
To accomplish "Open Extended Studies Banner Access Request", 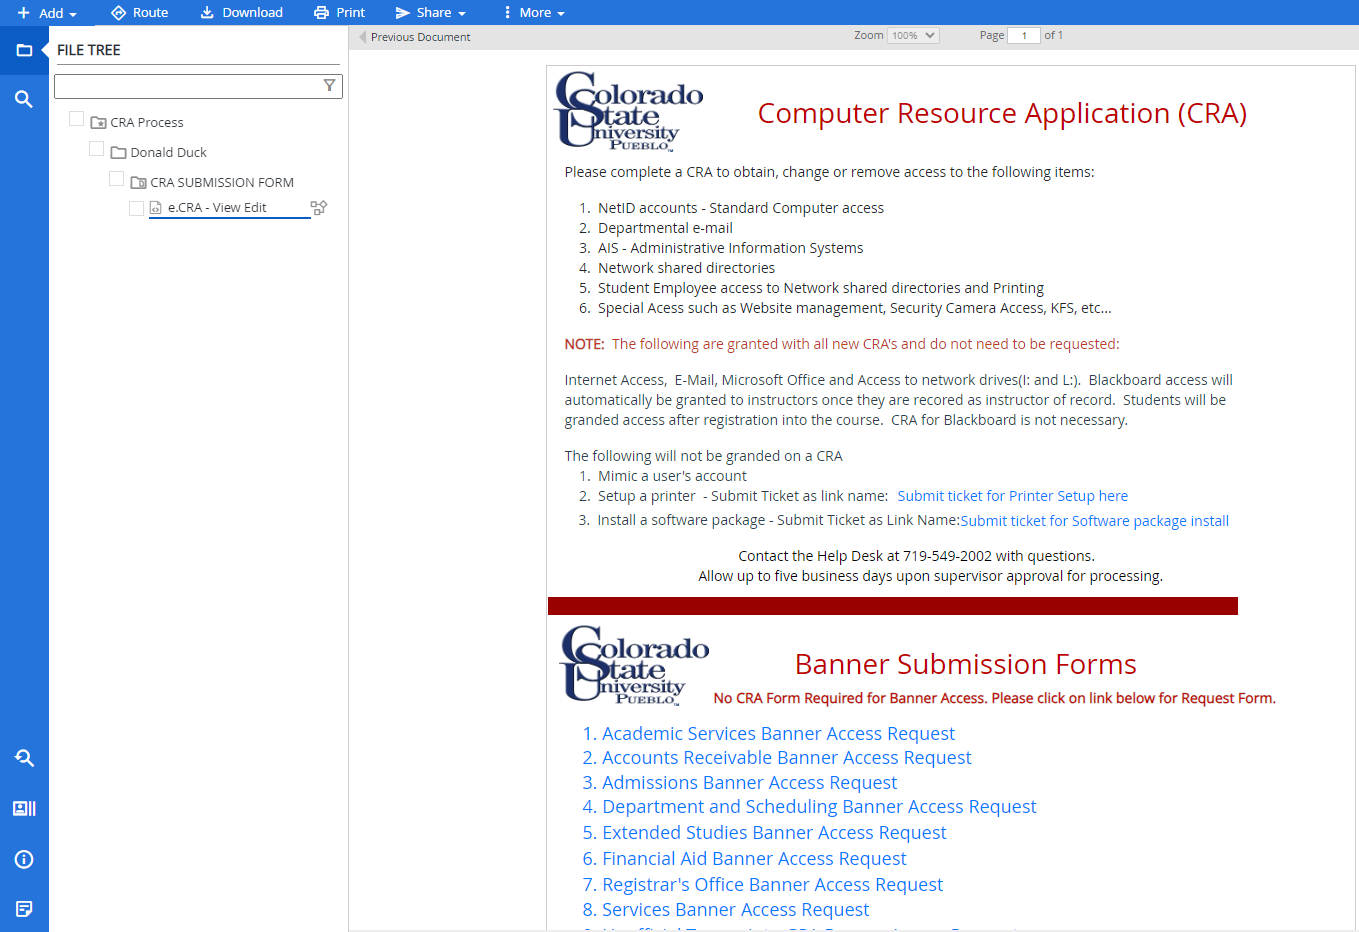I will (x=774, y=833).
